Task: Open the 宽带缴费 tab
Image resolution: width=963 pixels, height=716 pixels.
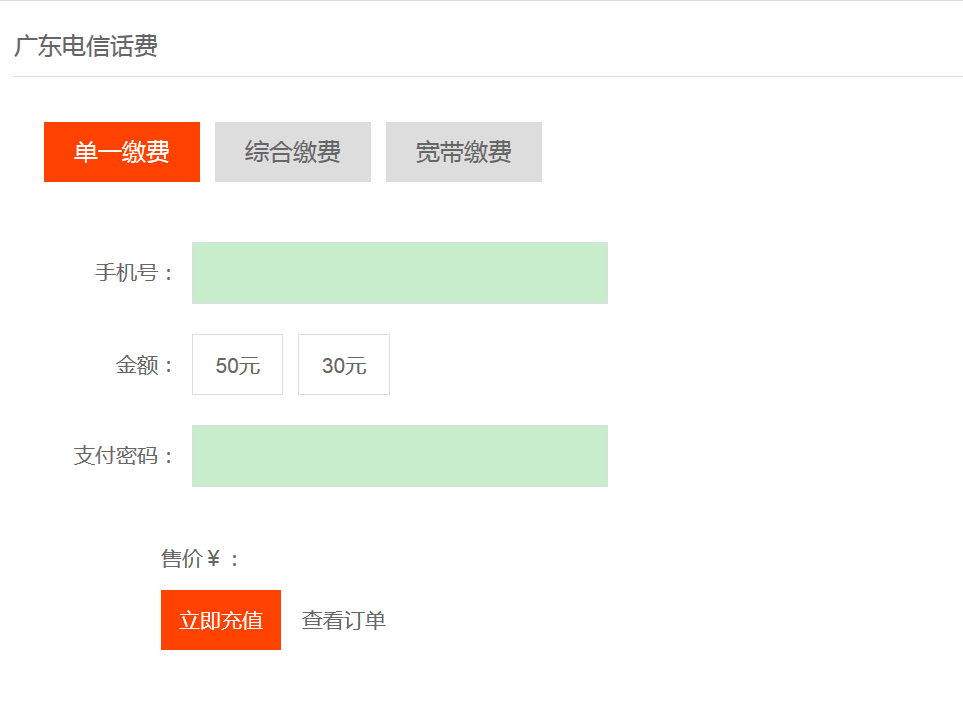Action: pyautogui.click(x=464, y=152)
